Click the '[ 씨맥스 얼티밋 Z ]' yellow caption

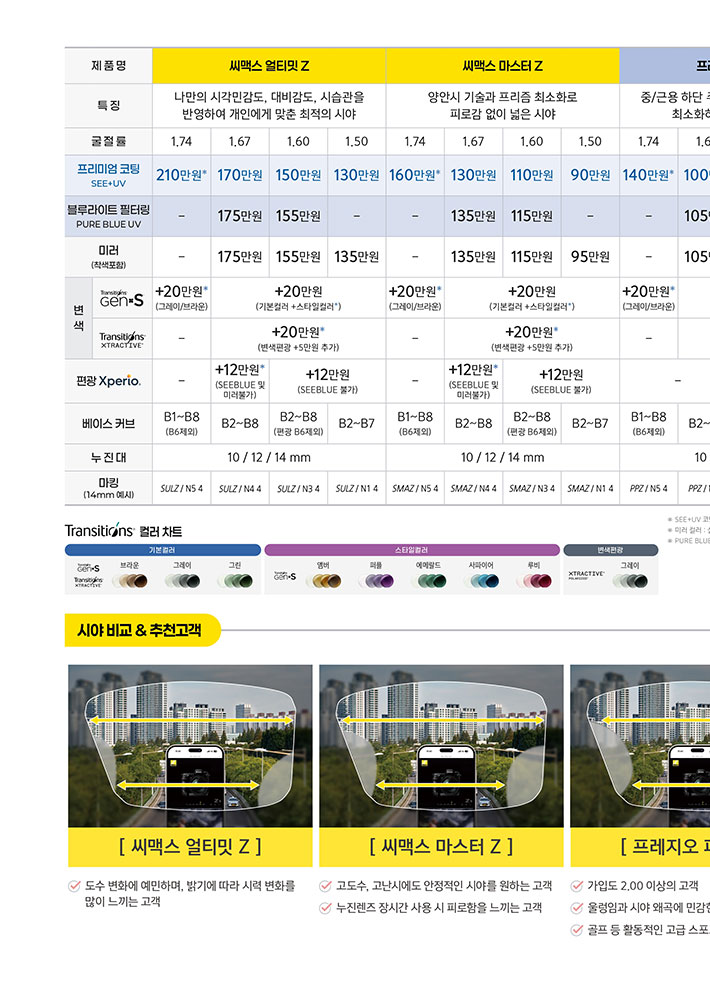[190, 847]
